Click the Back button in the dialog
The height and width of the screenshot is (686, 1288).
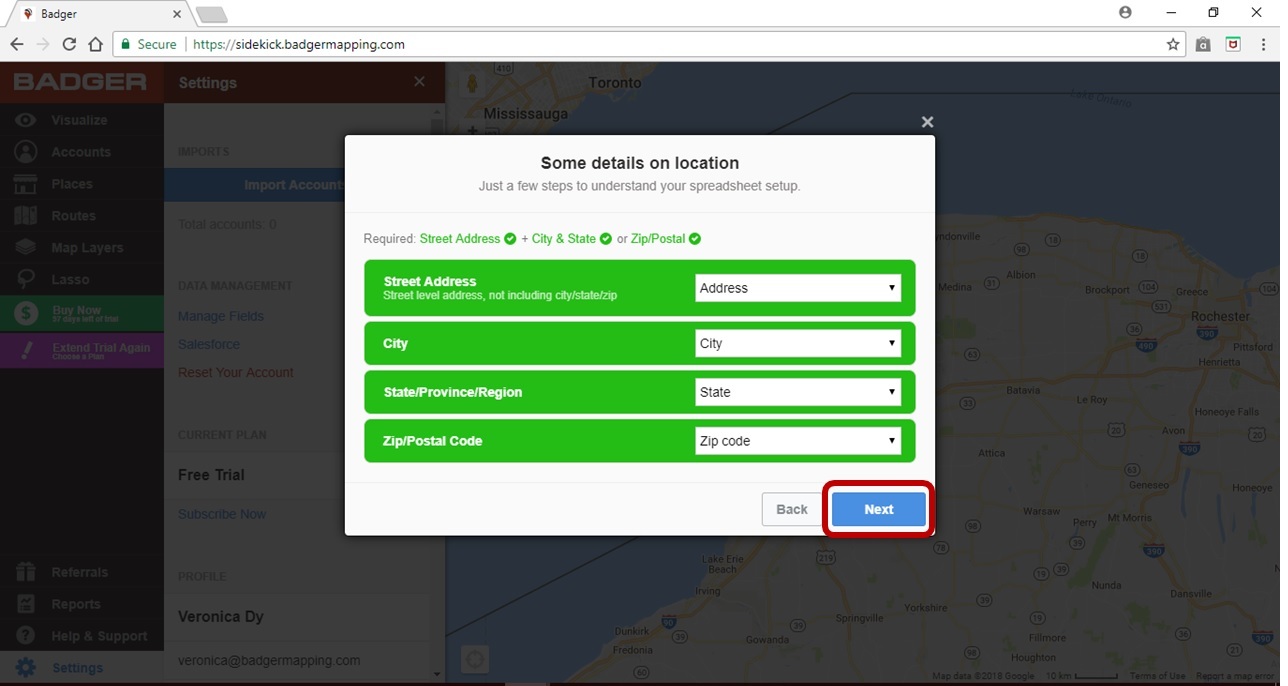pyautogui.click(x=792, y=509)
